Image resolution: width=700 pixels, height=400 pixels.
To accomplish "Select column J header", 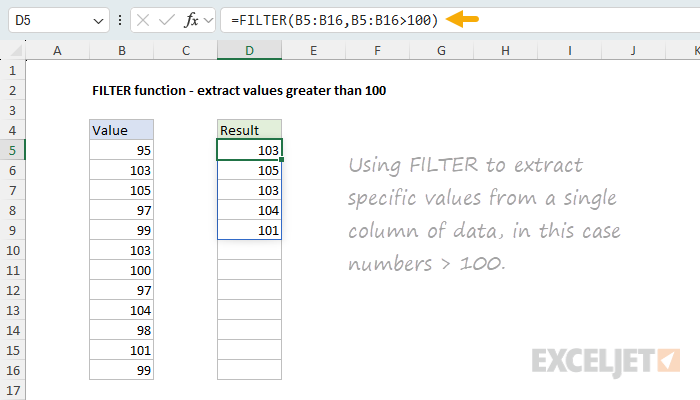I will pyautogui.click(x=633, y=50).
